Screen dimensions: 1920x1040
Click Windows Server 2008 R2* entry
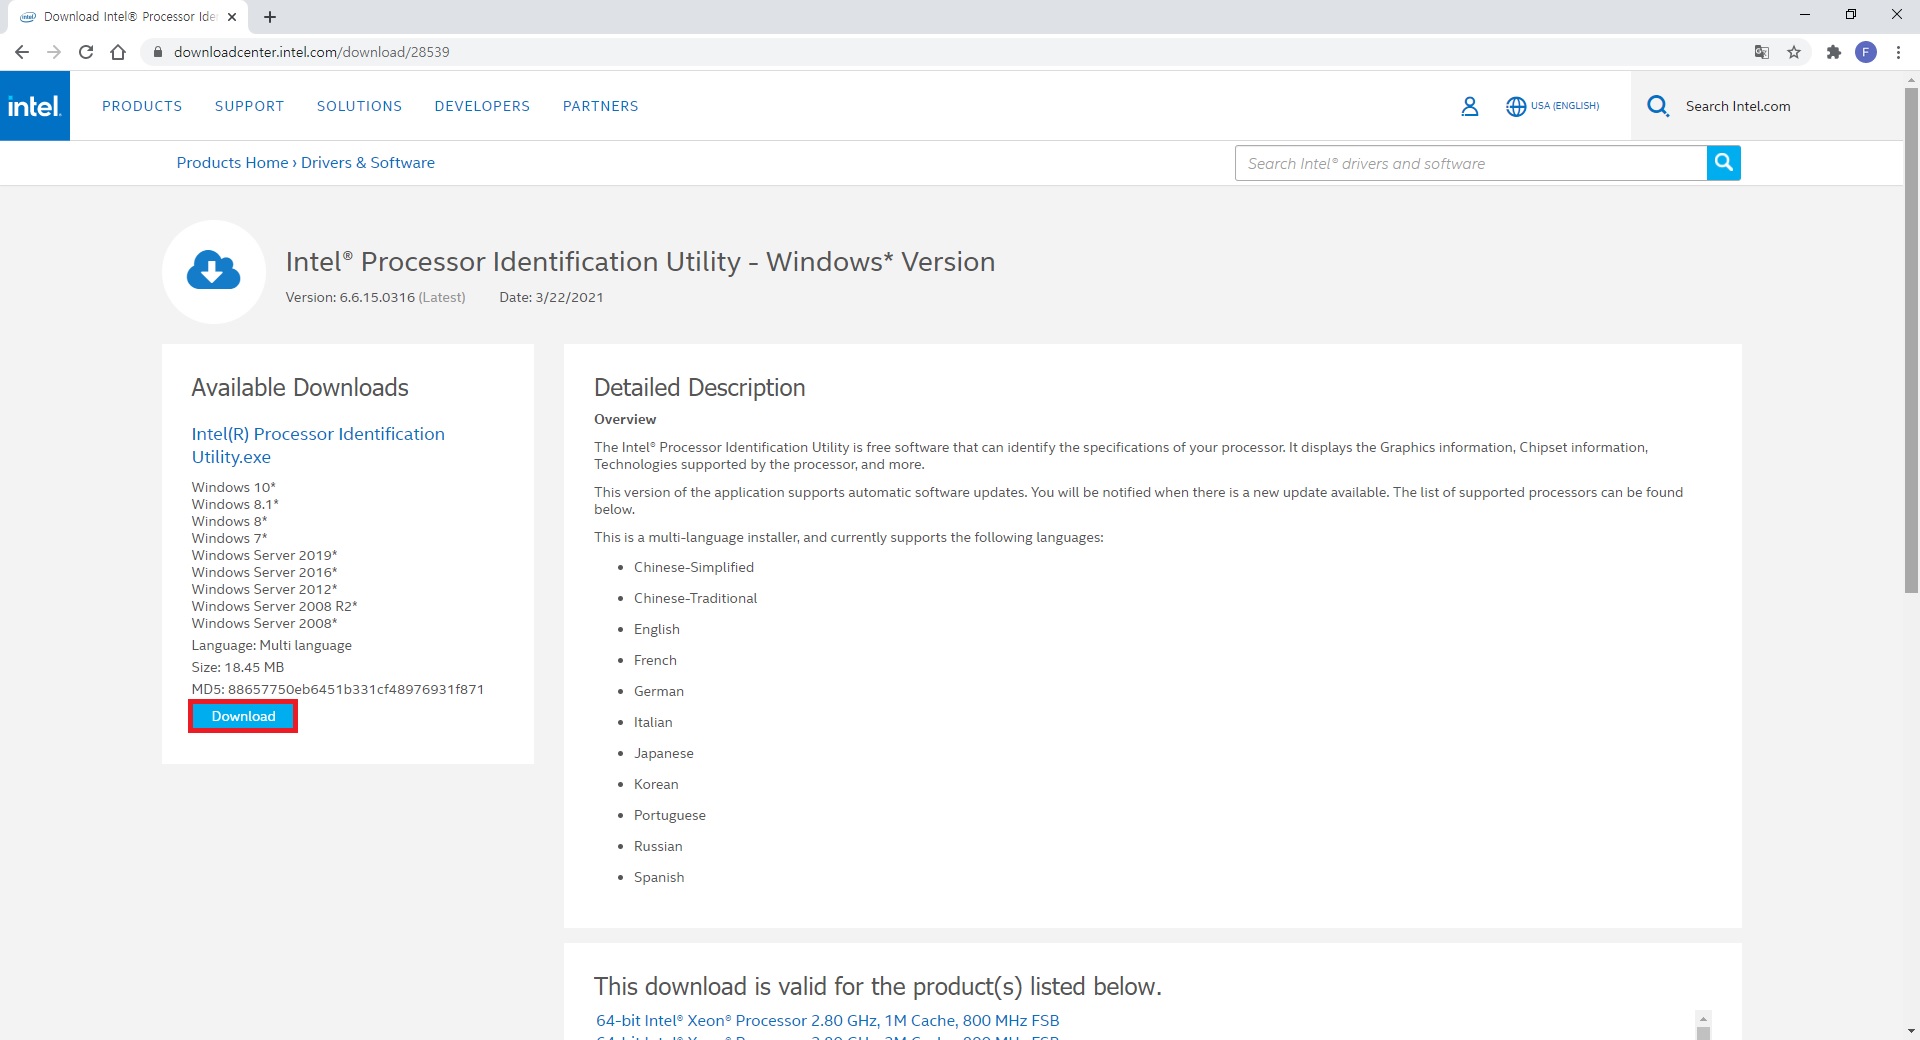point(275,606)
